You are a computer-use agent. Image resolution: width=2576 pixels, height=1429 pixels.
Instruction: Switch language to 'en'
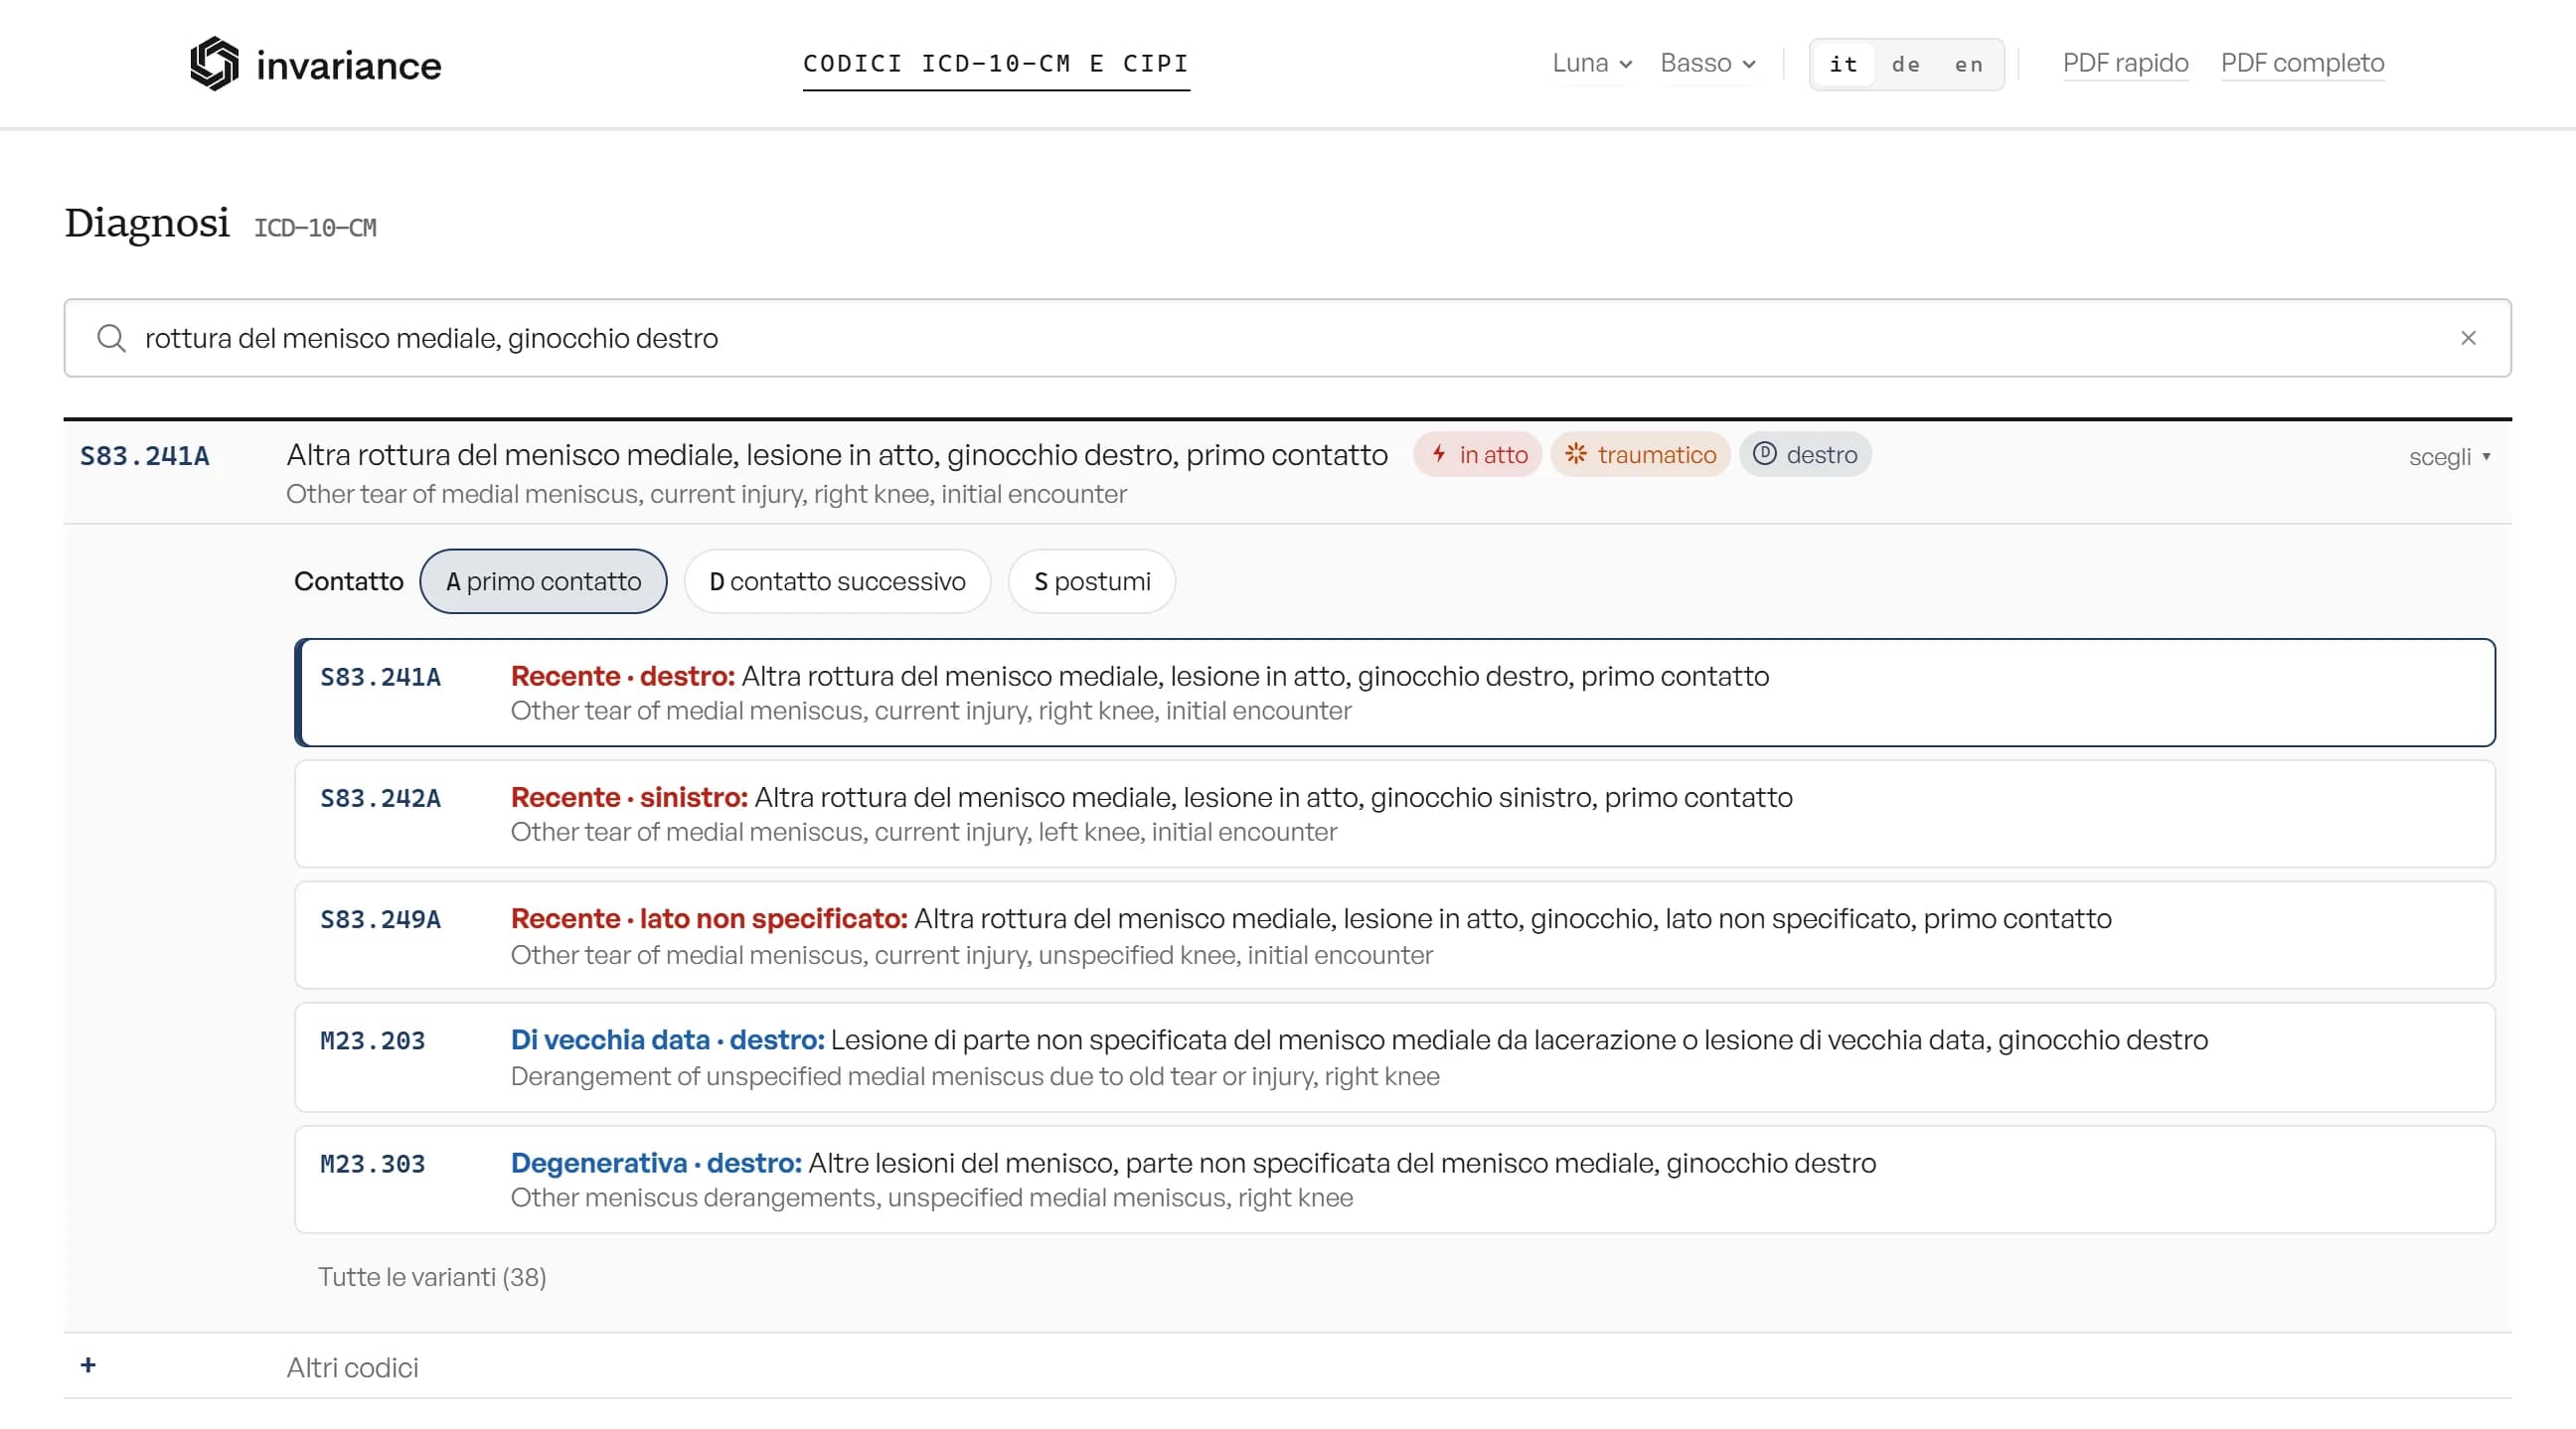1968,65
